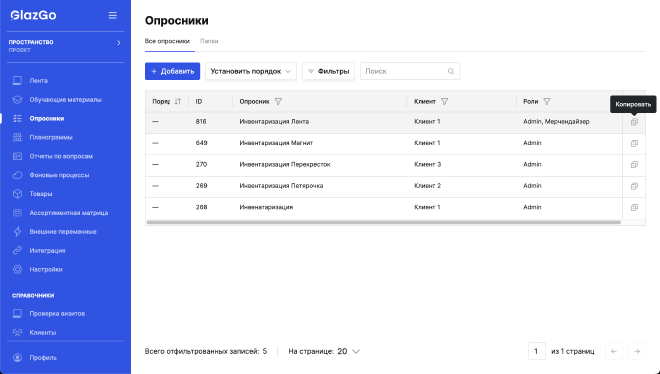Screen dimensions: 660x374
Task: Click the Клиент 2 cell
Action: coord(427,186)
